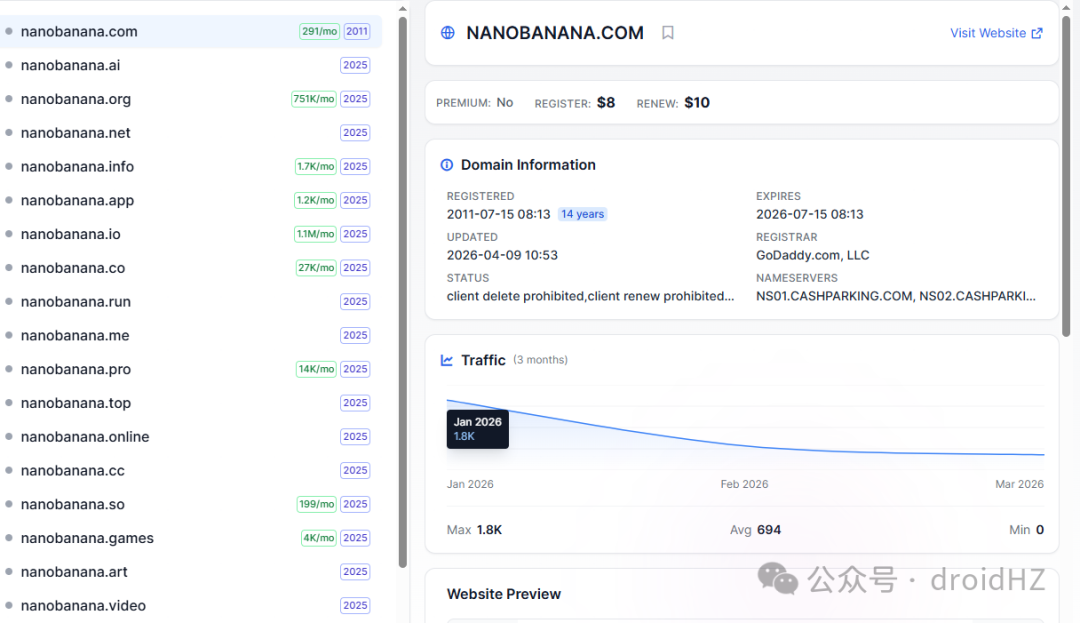Click the Domain Information info icon
The image size is (1080, 623).
tap(446, 165)
